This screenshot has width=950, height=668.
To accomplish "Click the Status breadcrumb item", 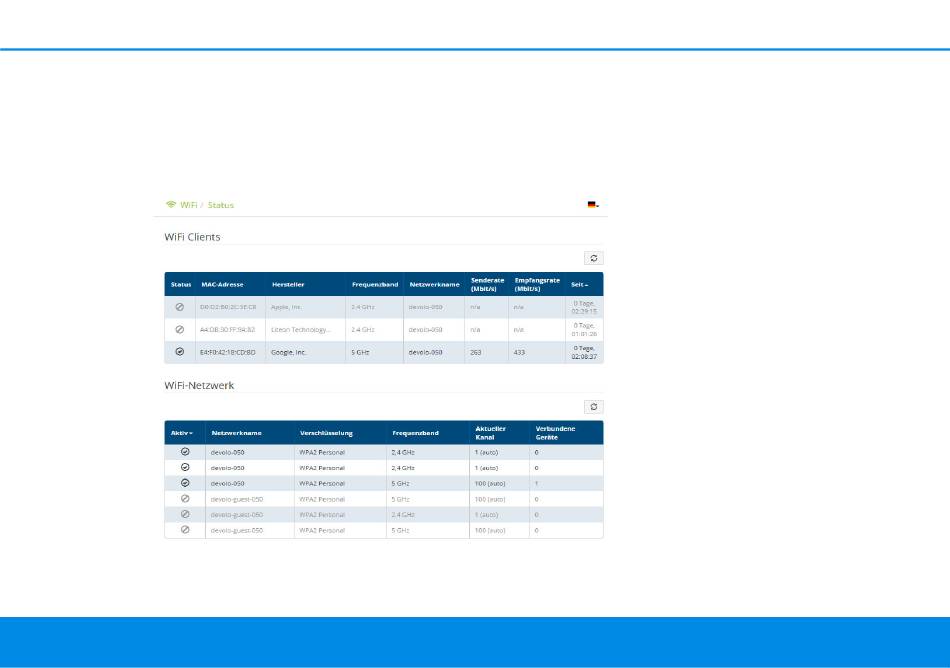I will (221, 205).
